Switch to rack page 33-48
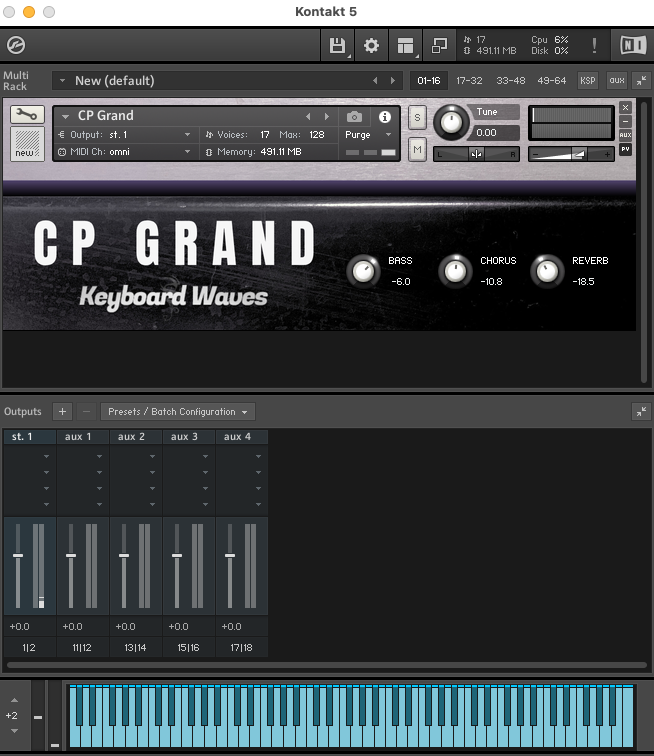The width and height of the screenshot is (654, 756). click(x=511, y=81)
